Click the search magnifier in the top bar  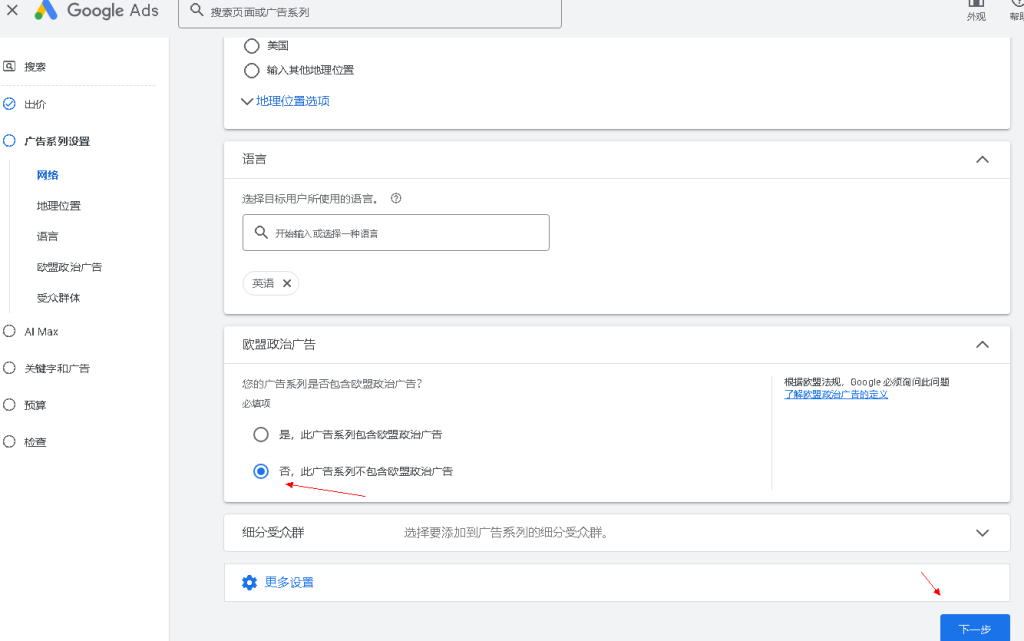tap(198, 13)
